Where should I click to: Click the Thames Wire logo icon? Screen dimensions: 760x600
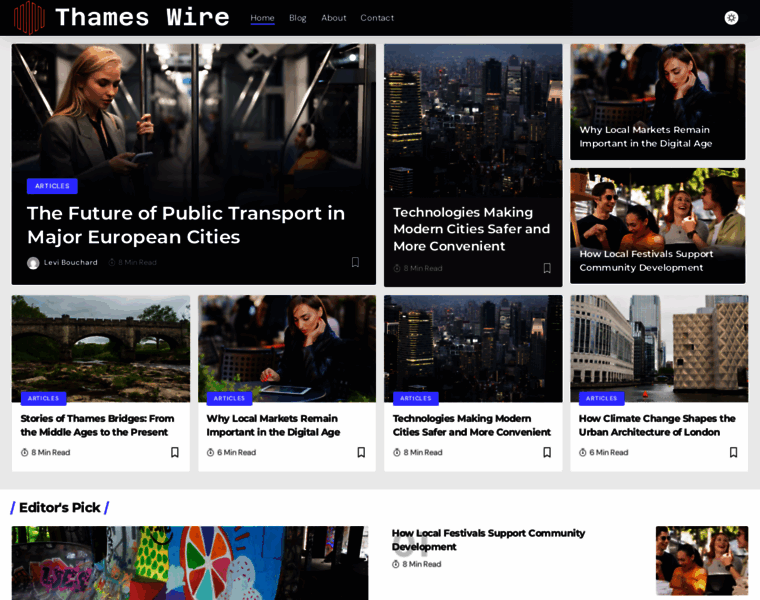29,18
